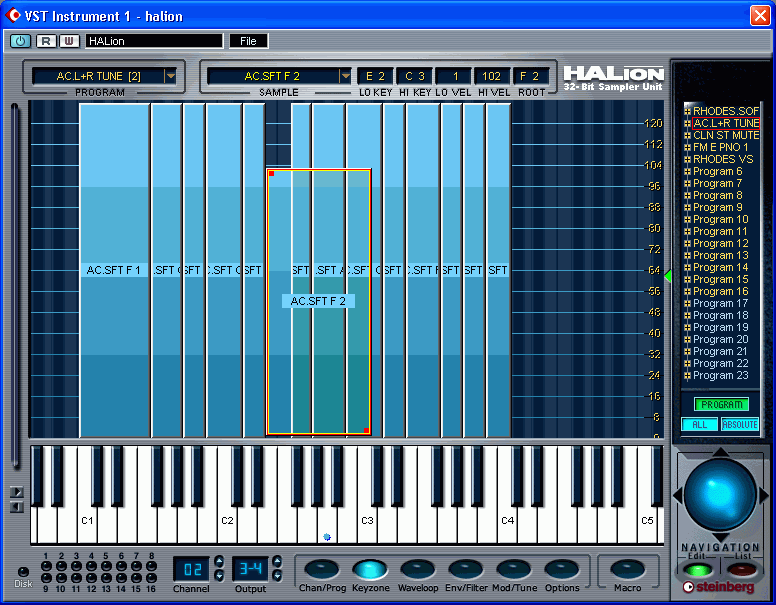Open the File menu
The width and height of the screenshot is (776, 605).
(x=248, y=41)
